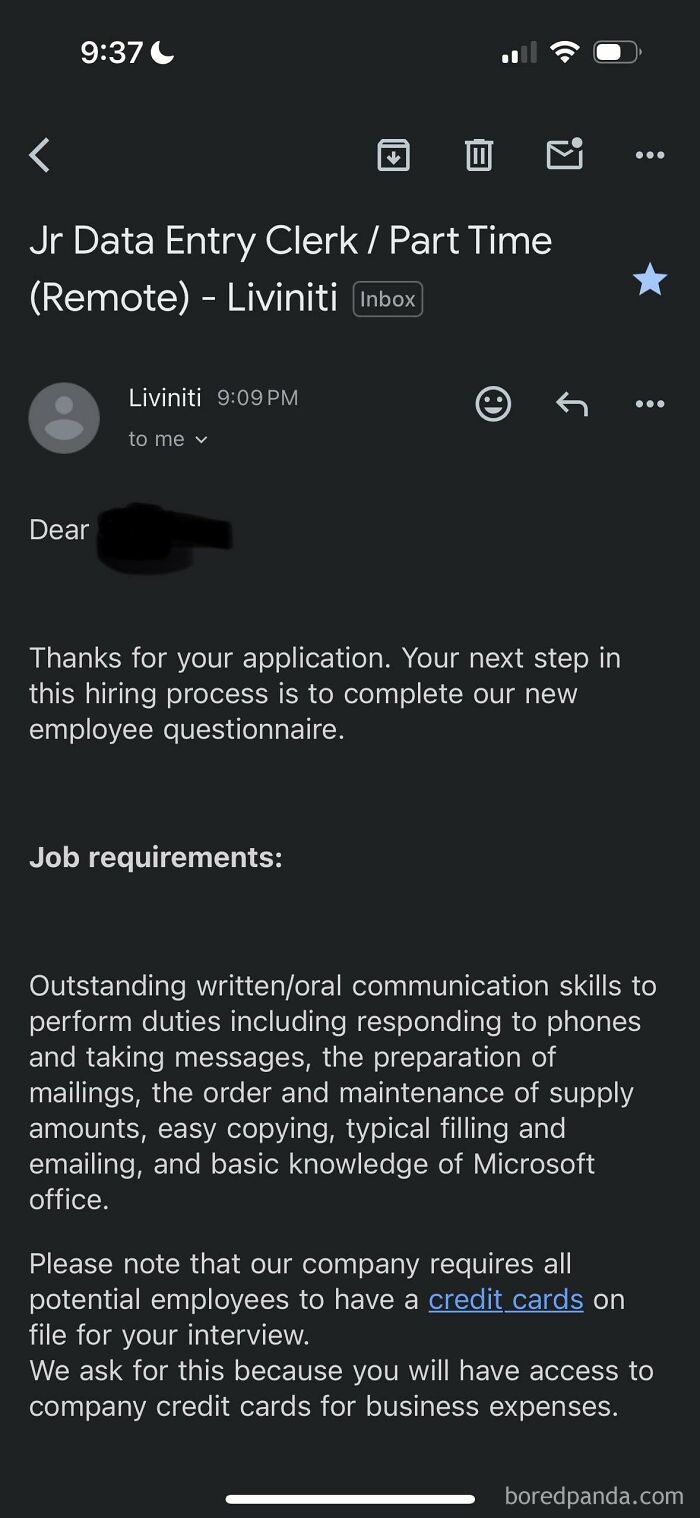Image resolution: width=700 pixels, height=1518 pixels.
Task: Unstar the email
Action: click(x=650, y=280)
